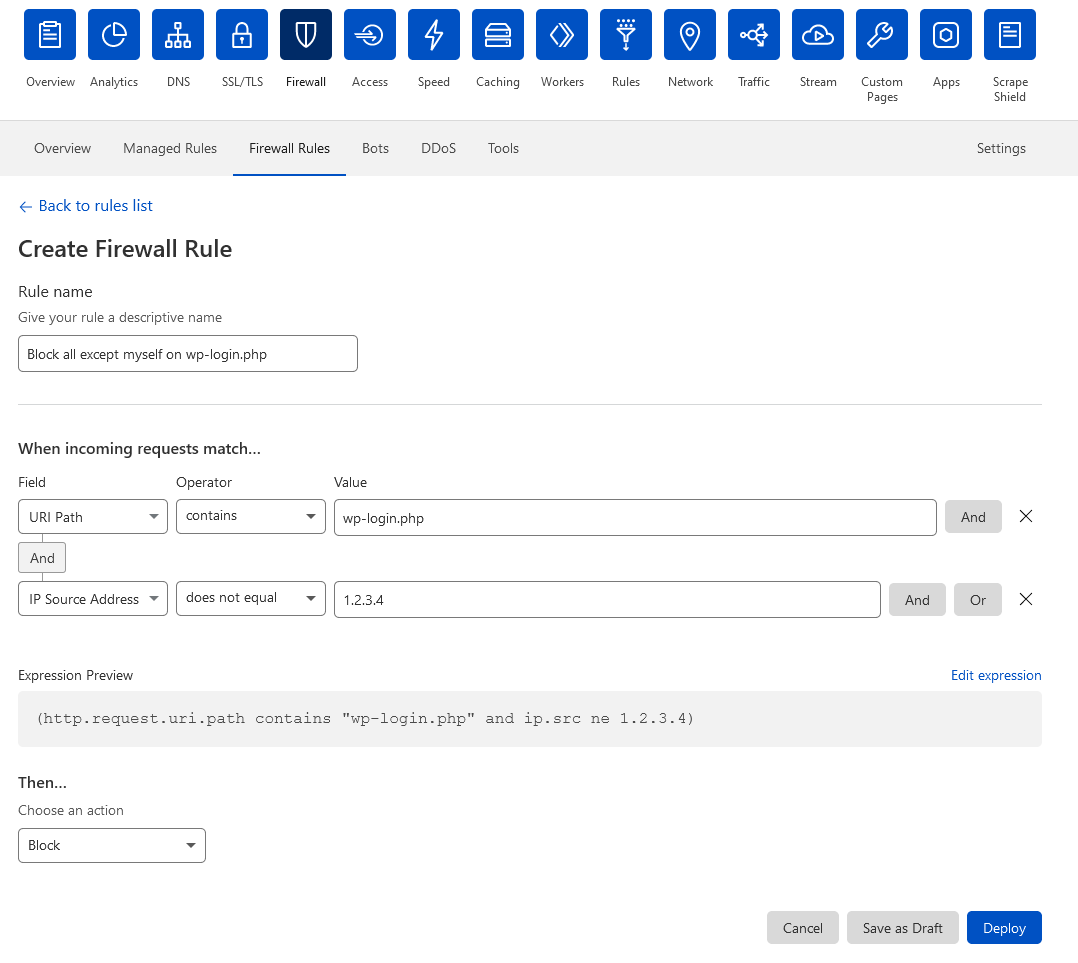
Task: Click the Rule name text field
Action: (x=188, y=354)
